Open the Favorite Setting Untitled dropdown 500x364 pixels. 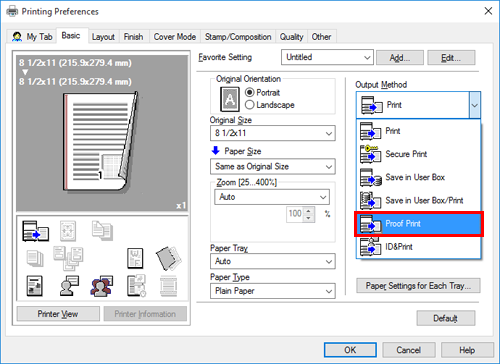(x=327, y=57)
